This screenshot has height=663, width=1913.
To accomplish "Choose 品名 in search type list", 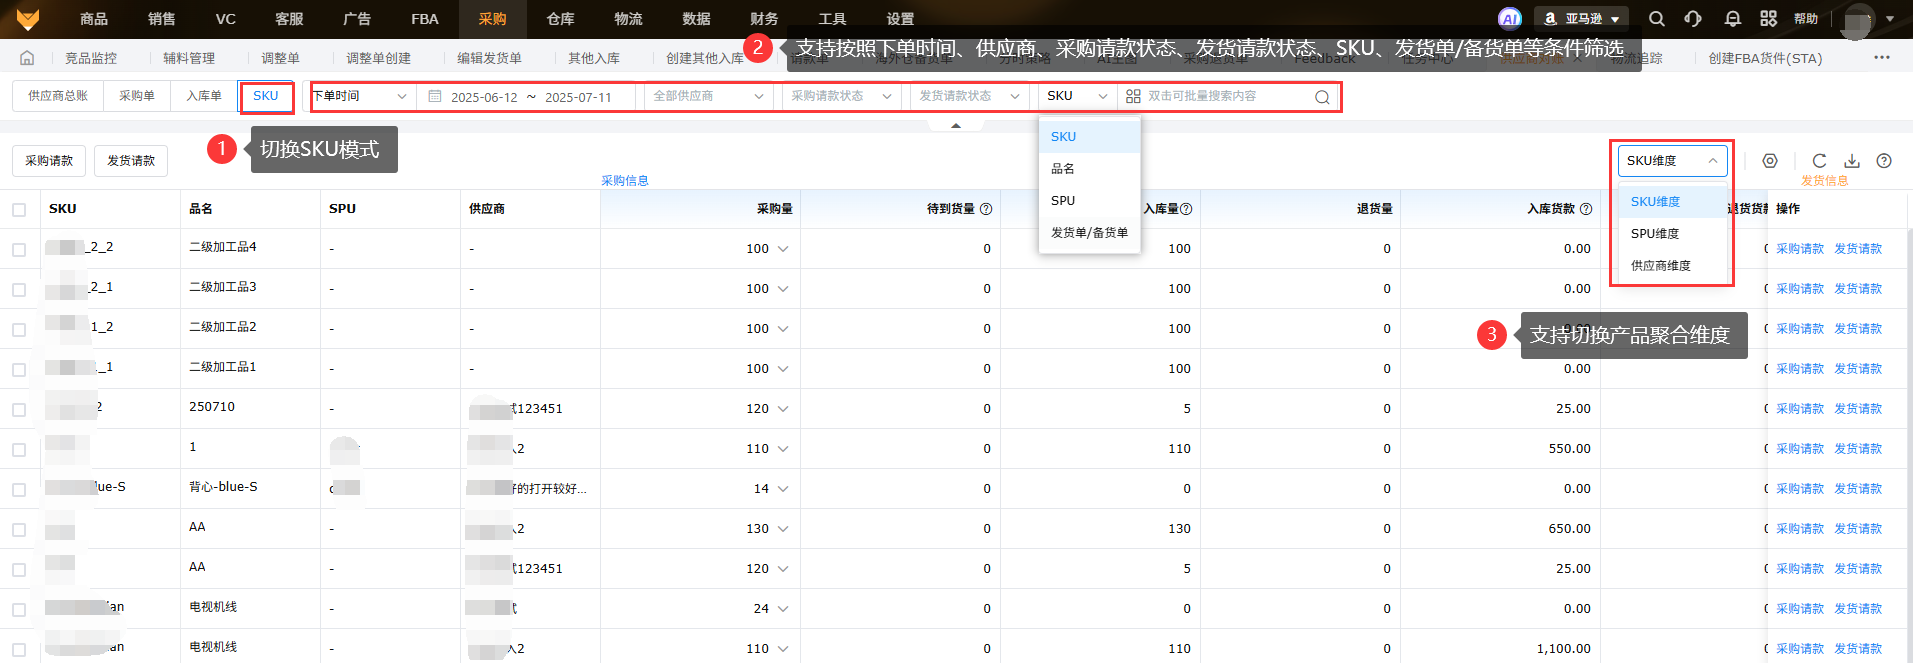I will (x=1063, y=169).
